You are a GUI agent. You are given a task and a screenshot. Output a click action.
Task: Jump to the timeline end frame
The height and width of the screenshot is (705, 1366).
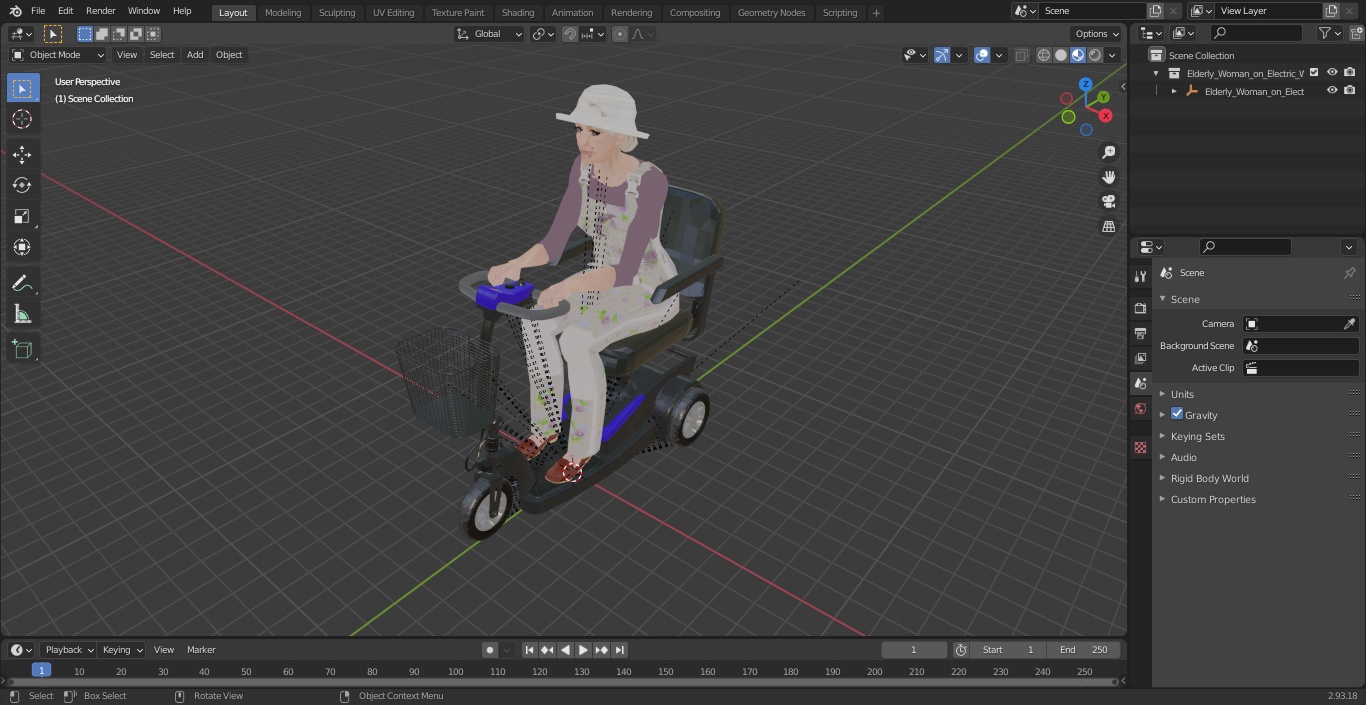coord(620,650)
